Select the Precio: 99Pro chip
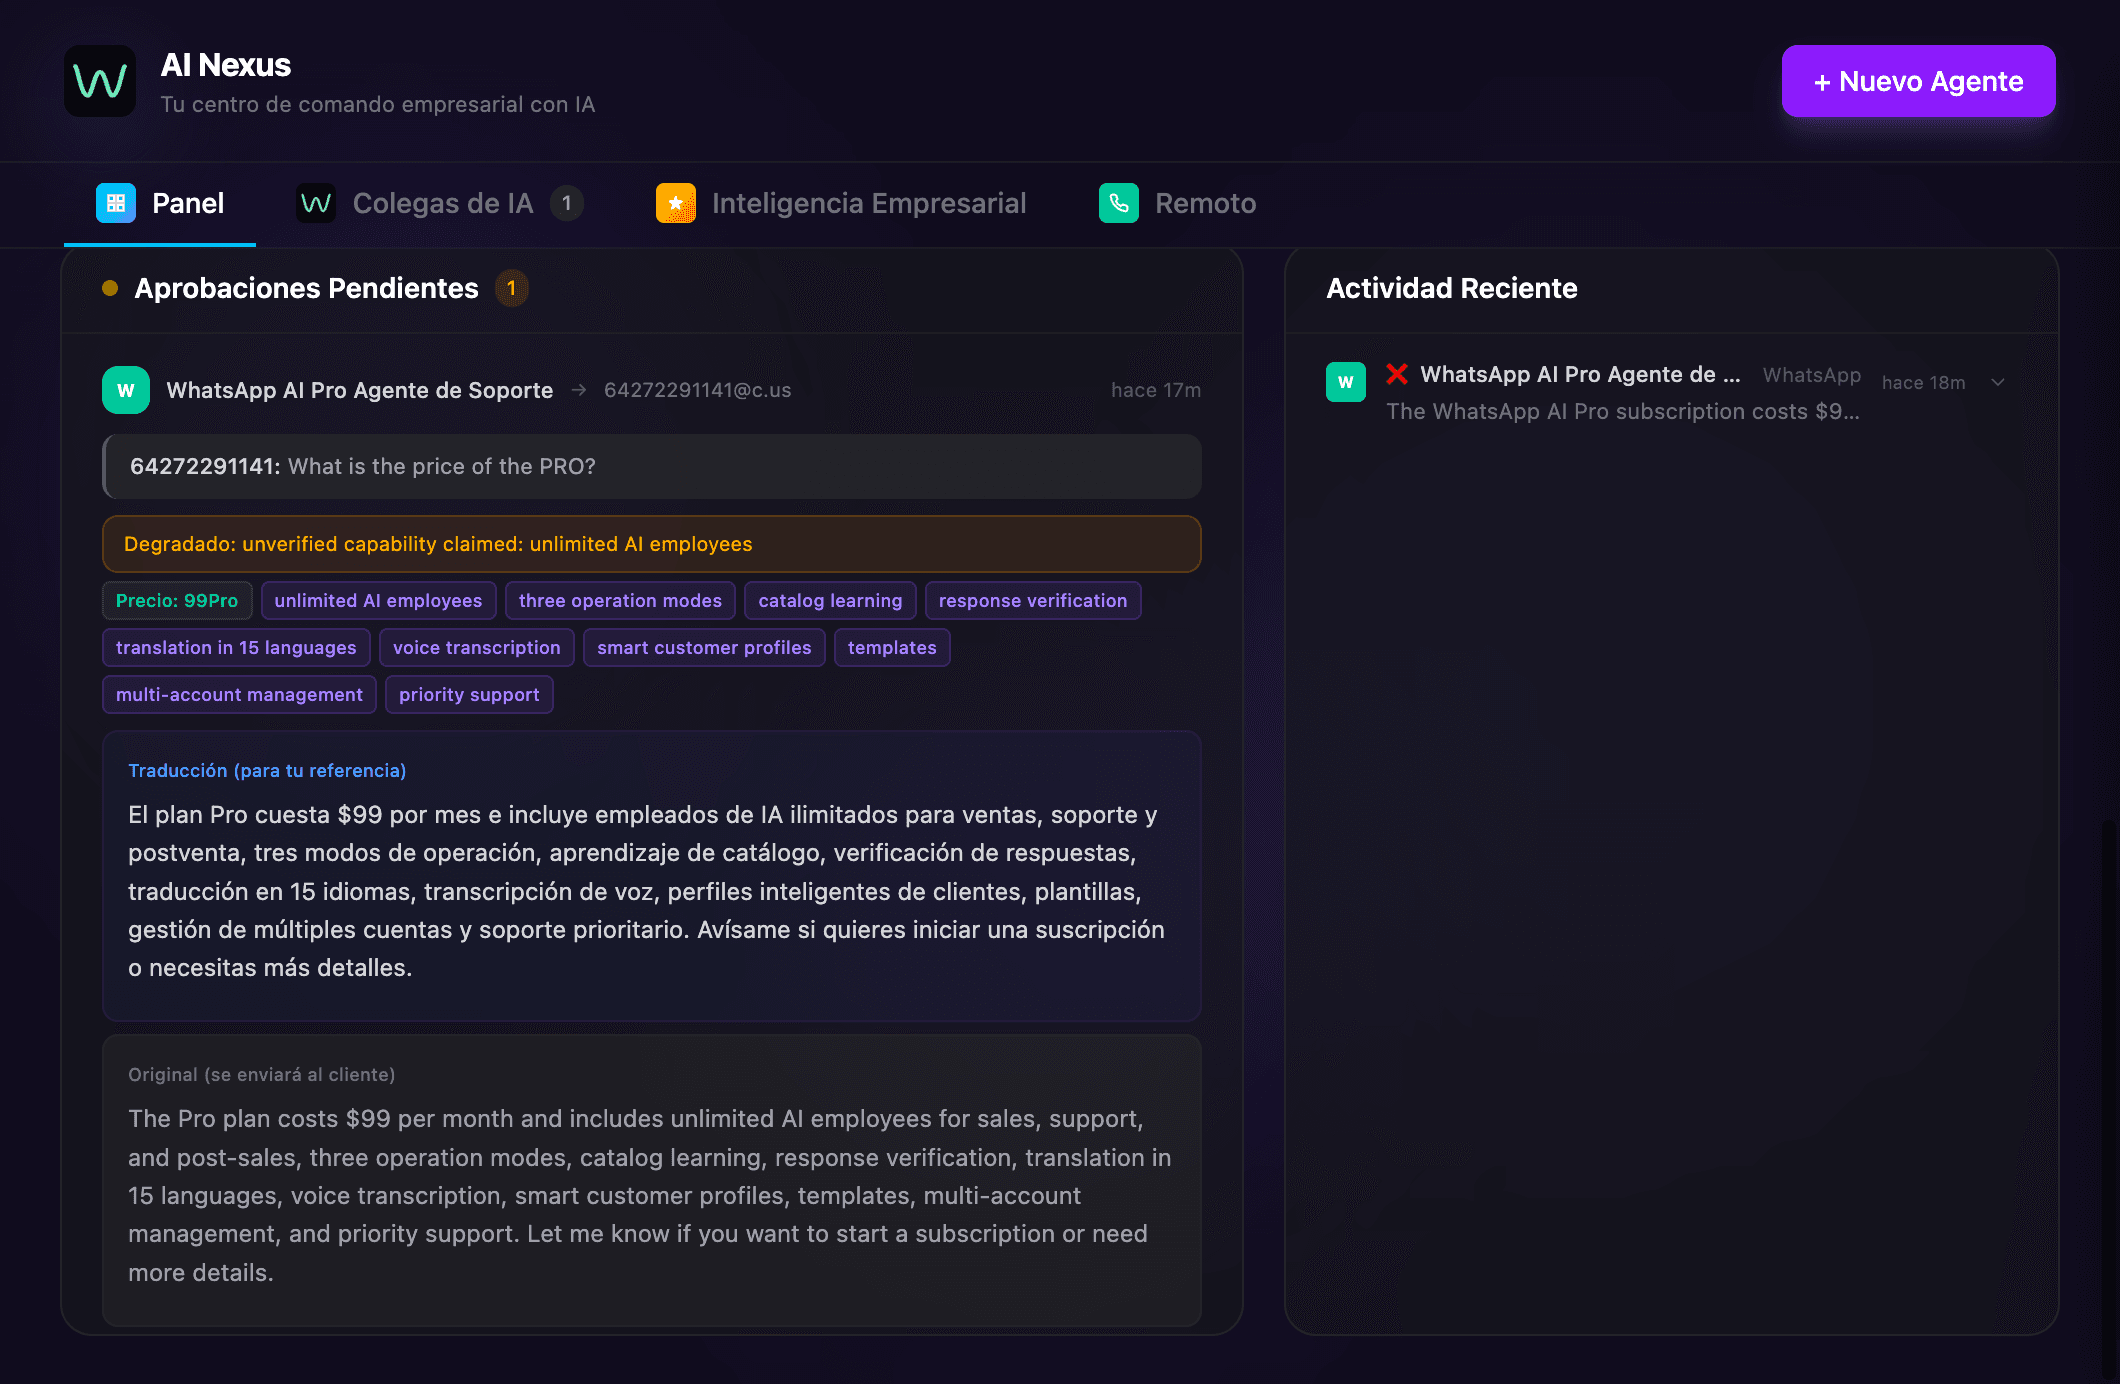Screen dimensions: 2120x1384 (176, 600)
